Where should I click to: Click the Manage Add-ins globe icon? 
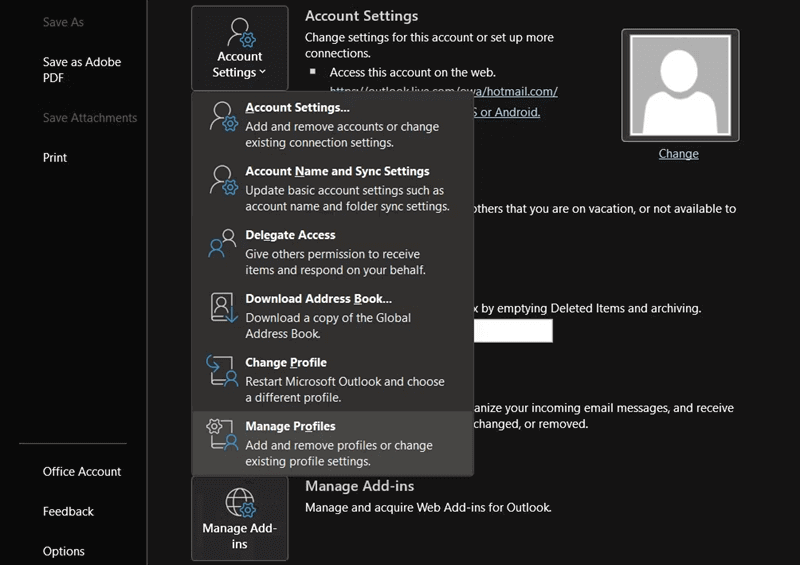click(239, 501)
